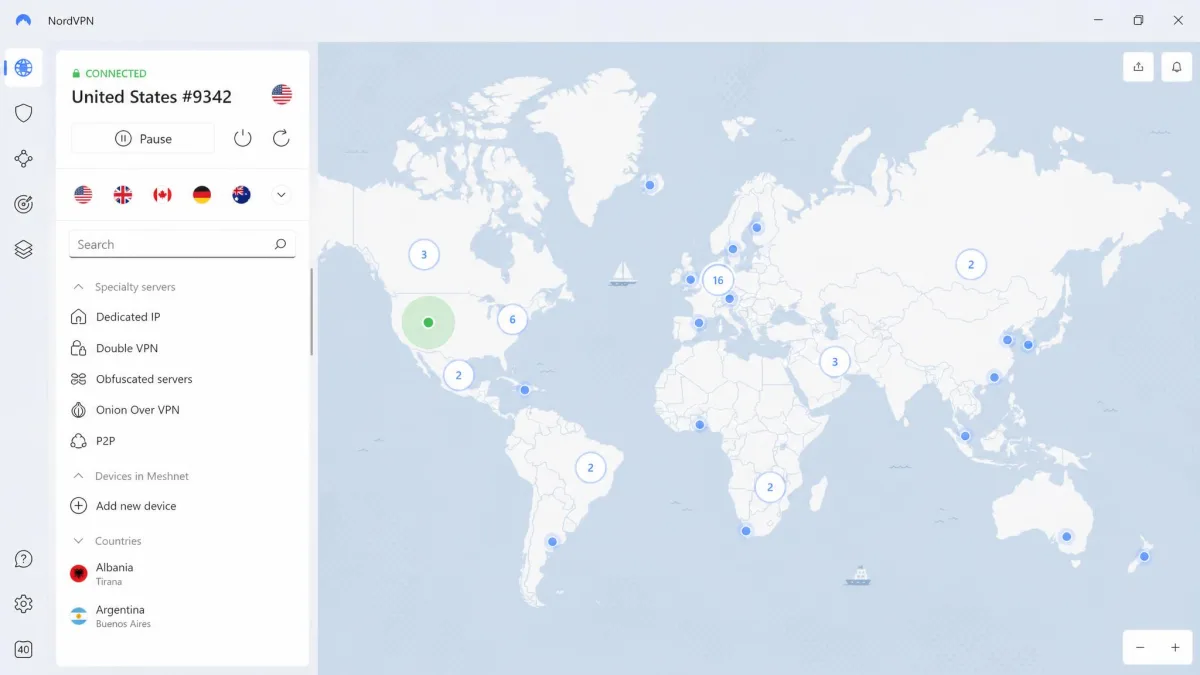Image resolution: width=1200 pixels, height=675 pixels.
Task: Pause the VPN connection
Action: point(143,139)
